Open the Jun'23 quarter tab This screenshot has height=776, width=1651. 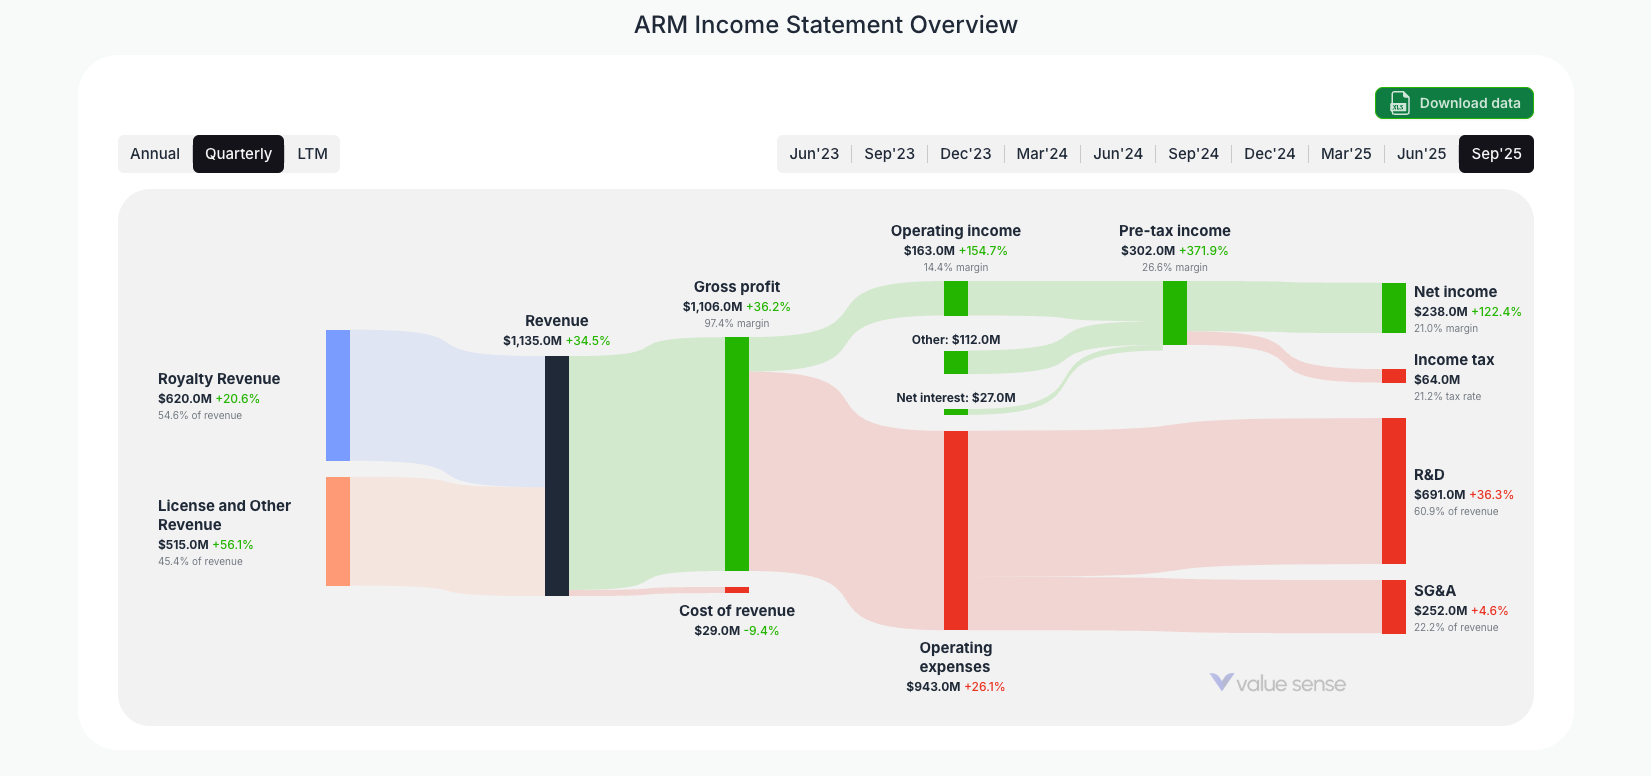coord(814,153)
